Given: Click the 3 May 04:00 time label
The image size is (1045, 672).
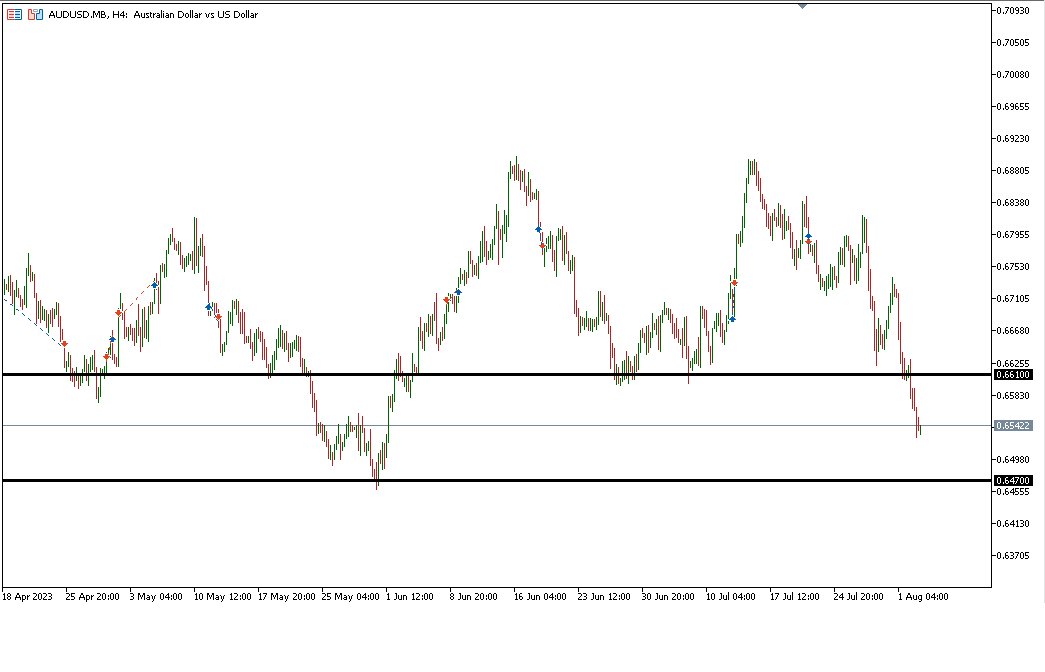Looking at the screenshot, I should (x=156, y=597).
